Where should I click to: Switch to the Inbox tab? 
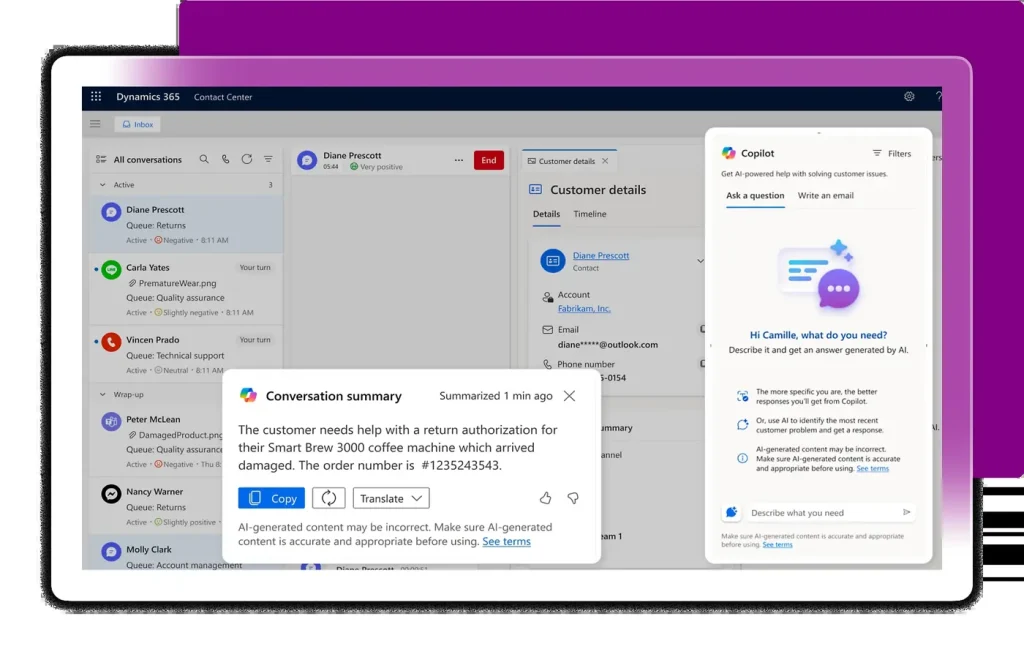tap(138, 124)
